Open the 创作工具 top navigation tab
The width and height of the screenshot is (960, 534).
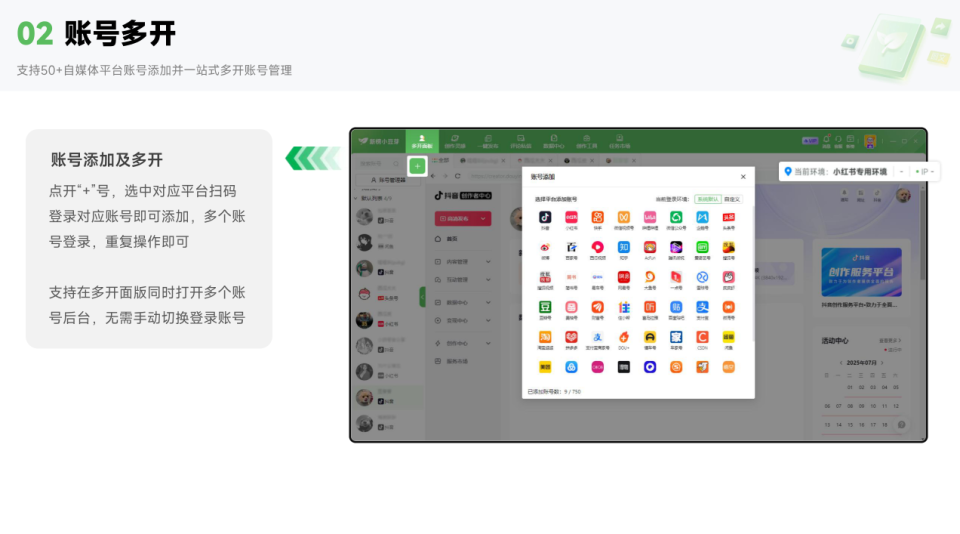point(587,141)
